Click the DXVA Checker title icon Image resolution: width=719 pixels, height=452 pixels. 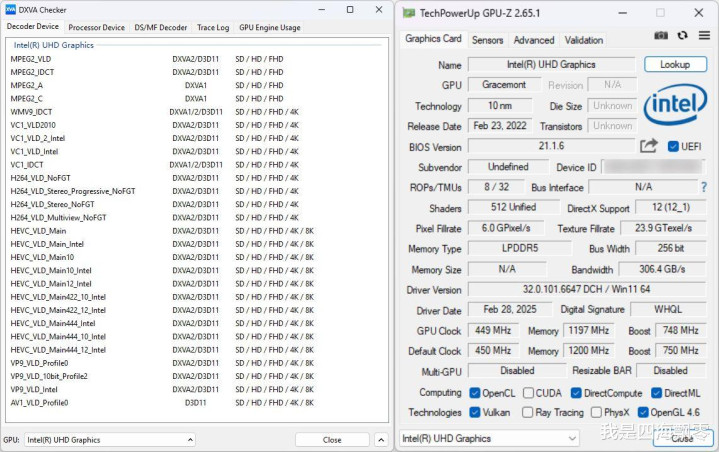[x=10, y=10]
